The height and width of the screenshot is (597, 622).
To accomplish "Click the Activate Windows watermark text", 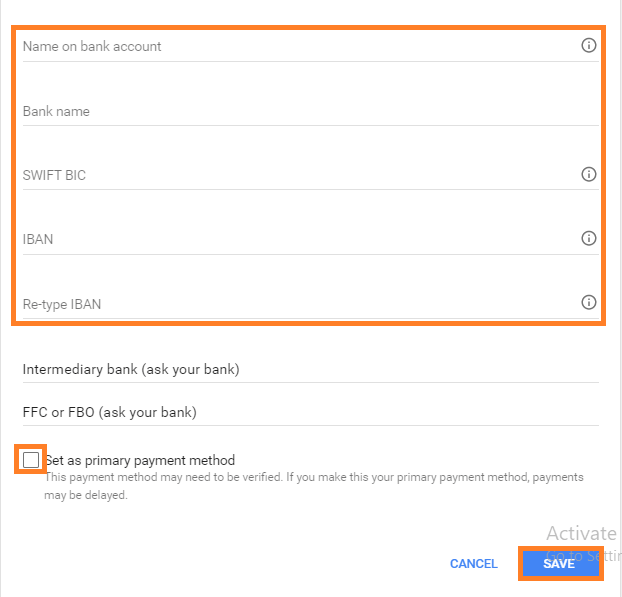I will (581, 533).
